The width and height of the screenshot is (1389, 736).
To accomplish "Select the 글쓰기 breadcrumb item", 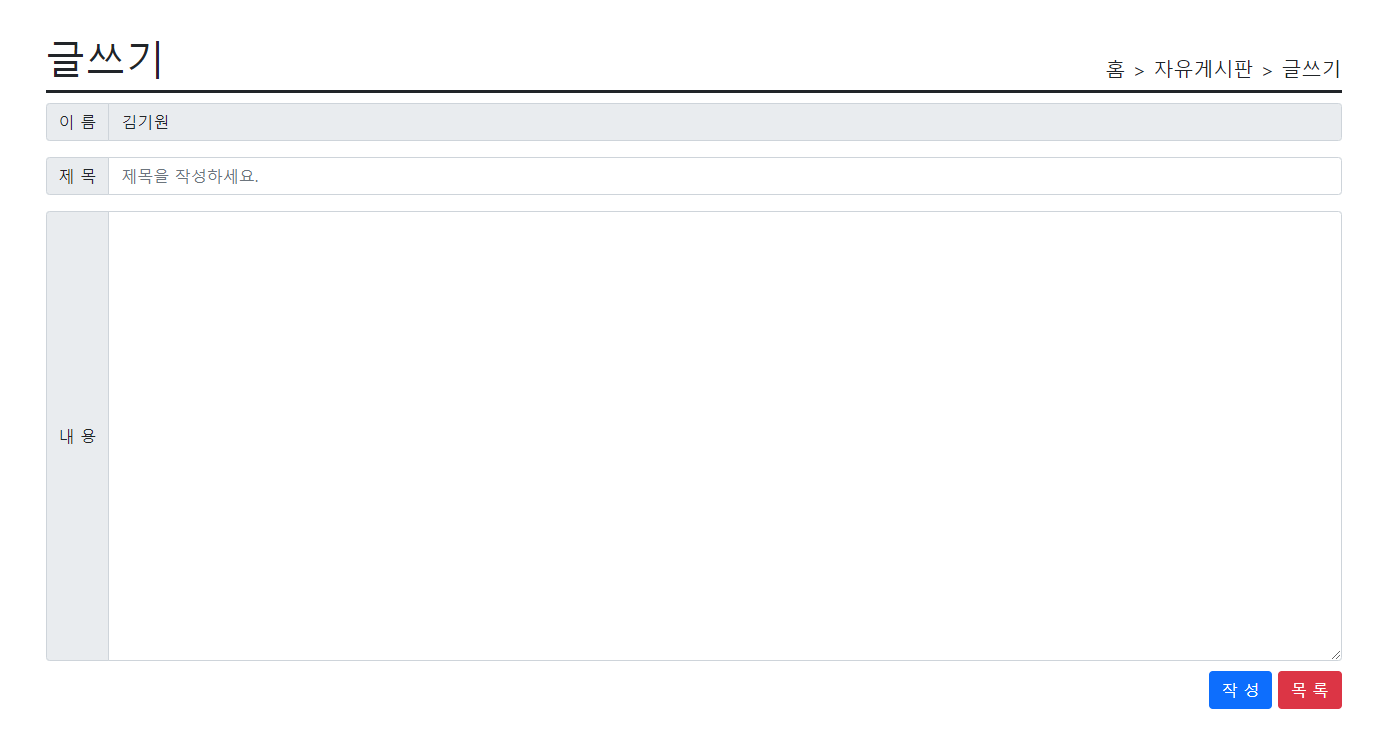I will click(1311, 69).
